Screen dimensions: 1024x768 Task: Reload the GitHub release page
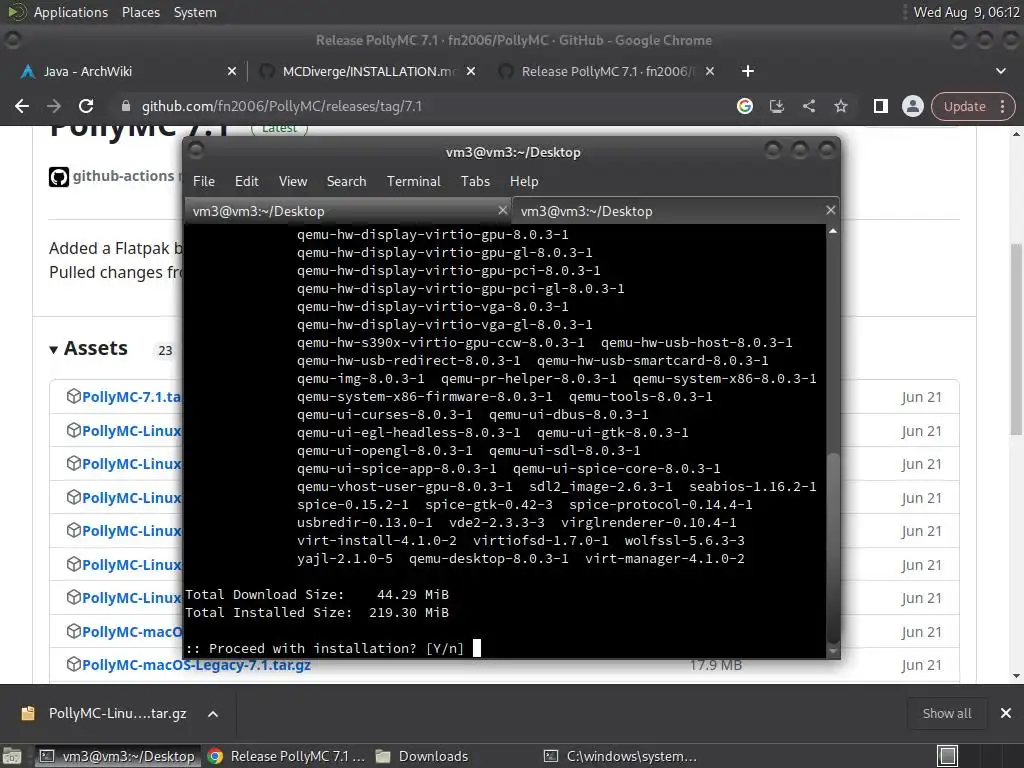coord(86,106)
